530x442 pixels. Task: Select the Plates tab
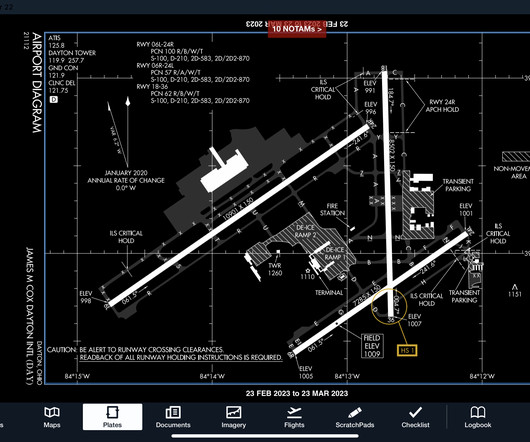point(113,417)
